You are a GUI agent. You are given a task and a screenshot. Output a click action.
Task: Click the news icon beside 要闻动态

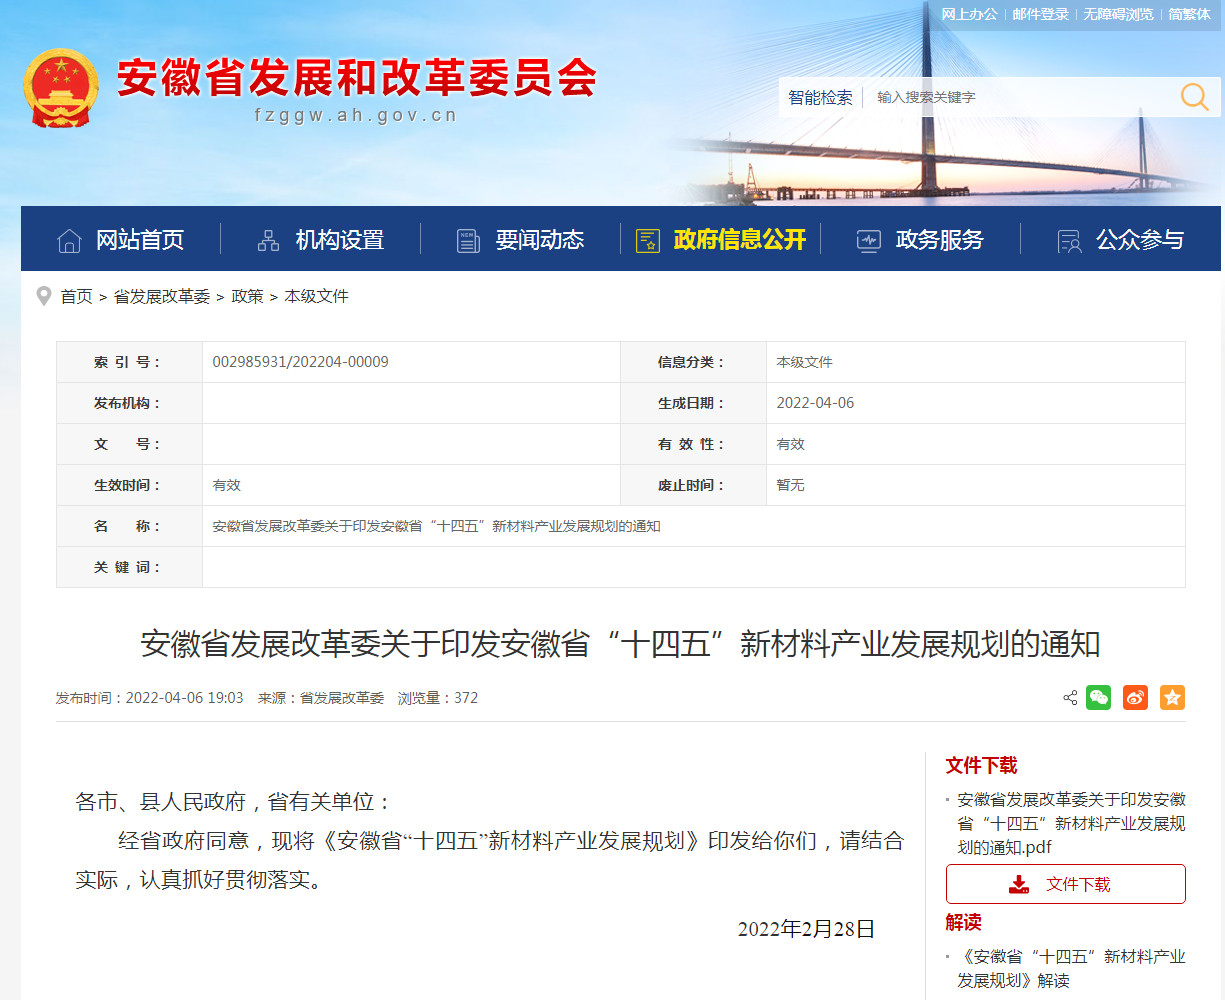tap(468, 240)
